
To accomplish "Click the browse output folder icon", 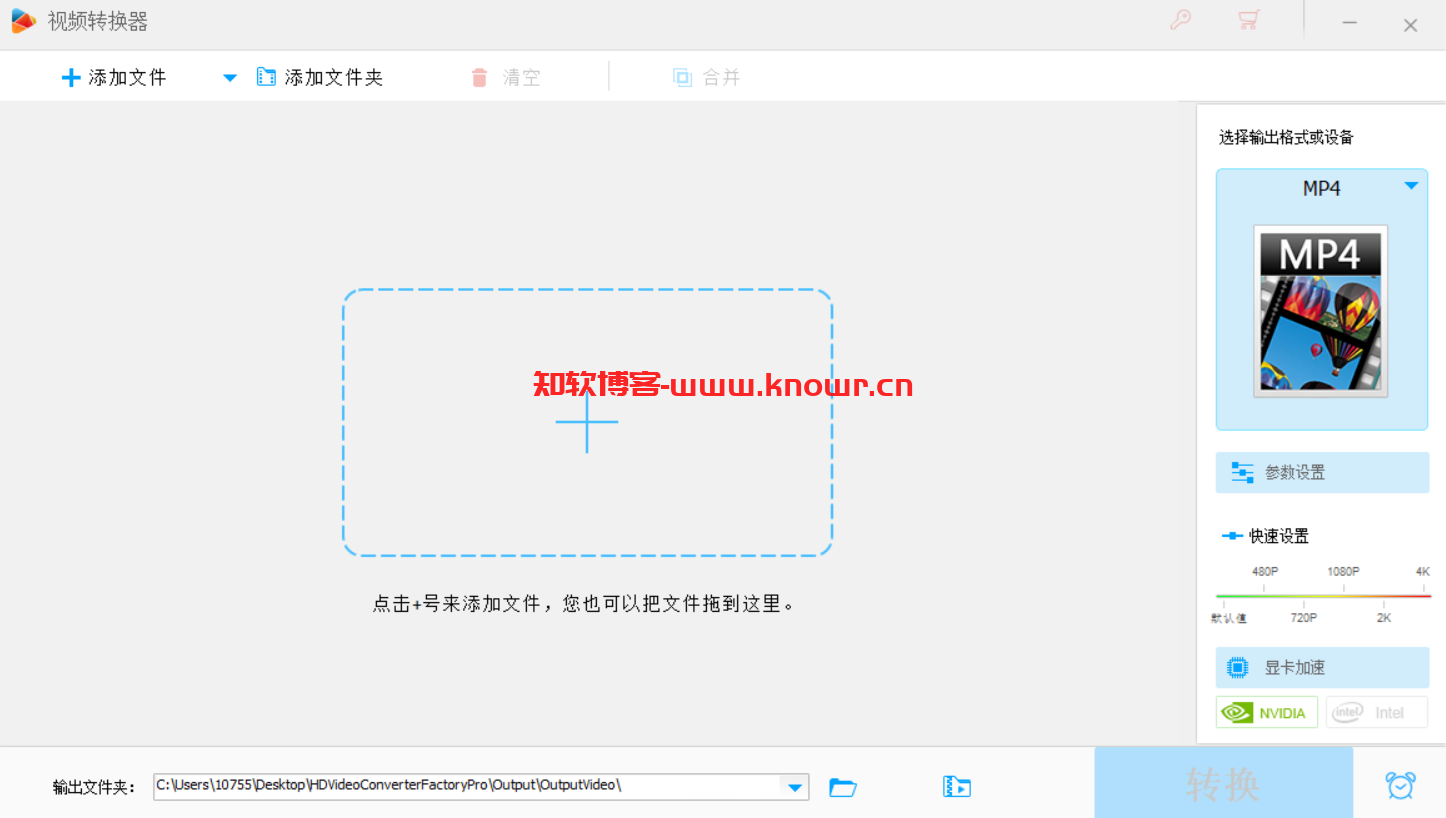I will (843, 787).
